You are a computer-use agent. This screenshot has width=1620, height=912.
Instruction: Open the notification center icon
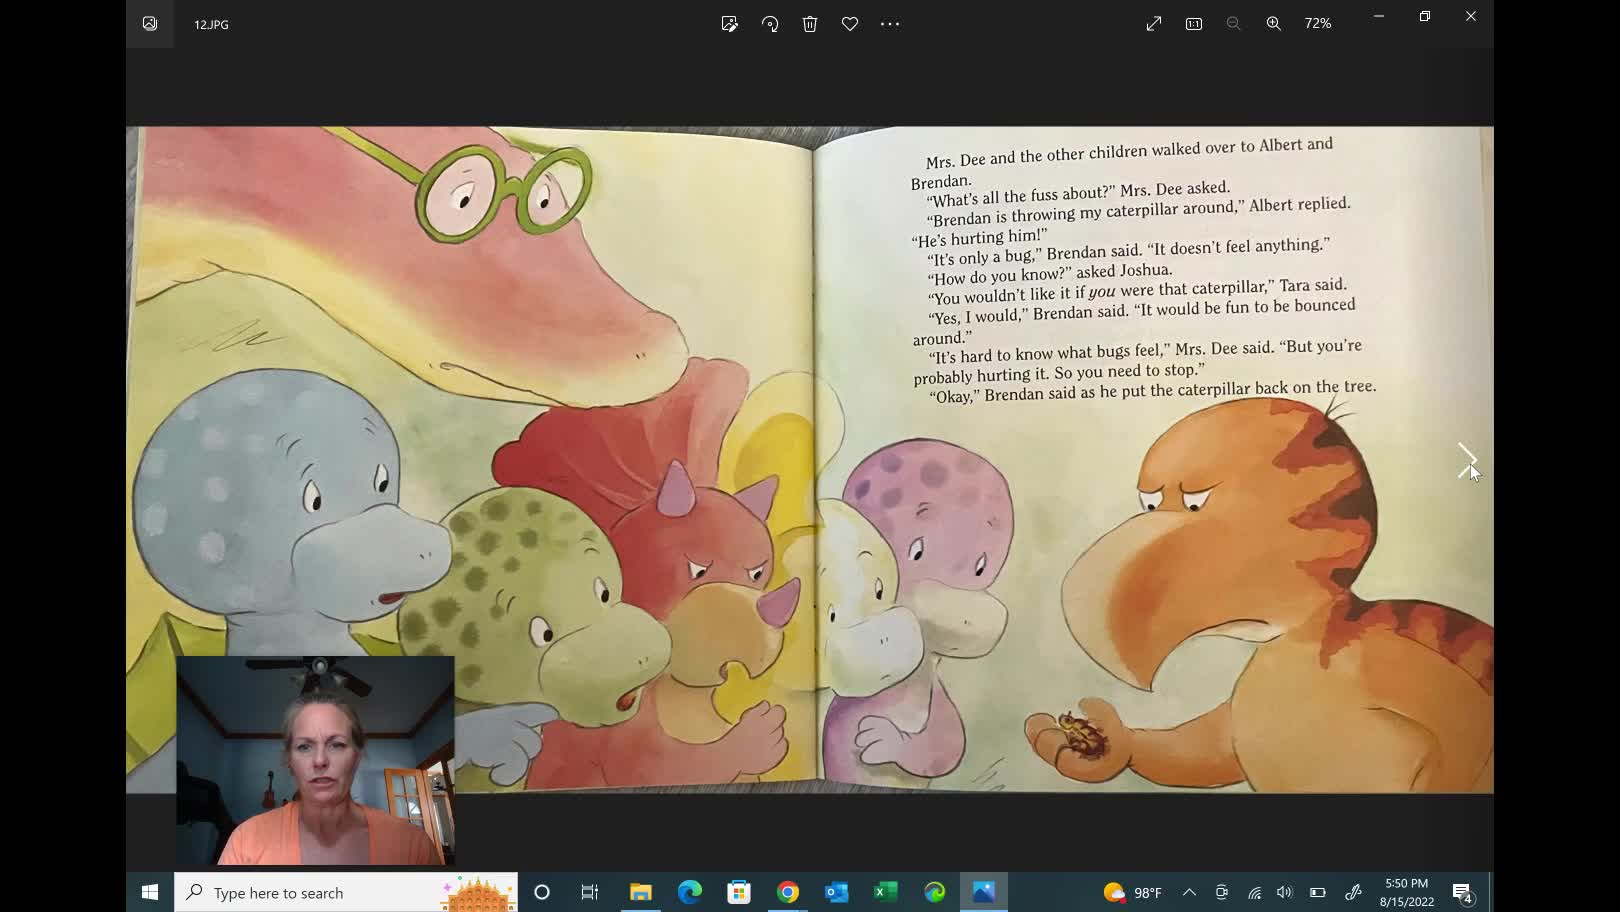[1463, 892]
